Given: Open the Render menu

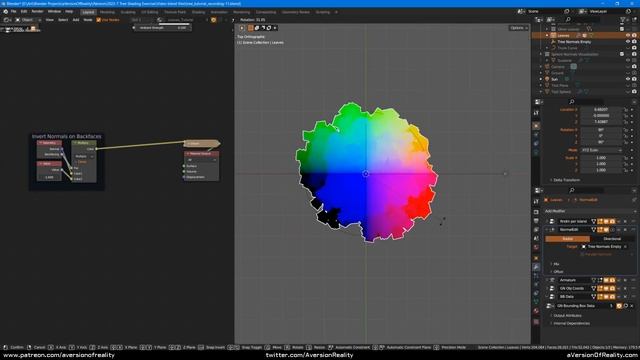Looking at the screenshot, I should pyautogui.click(x=37, y=12).
